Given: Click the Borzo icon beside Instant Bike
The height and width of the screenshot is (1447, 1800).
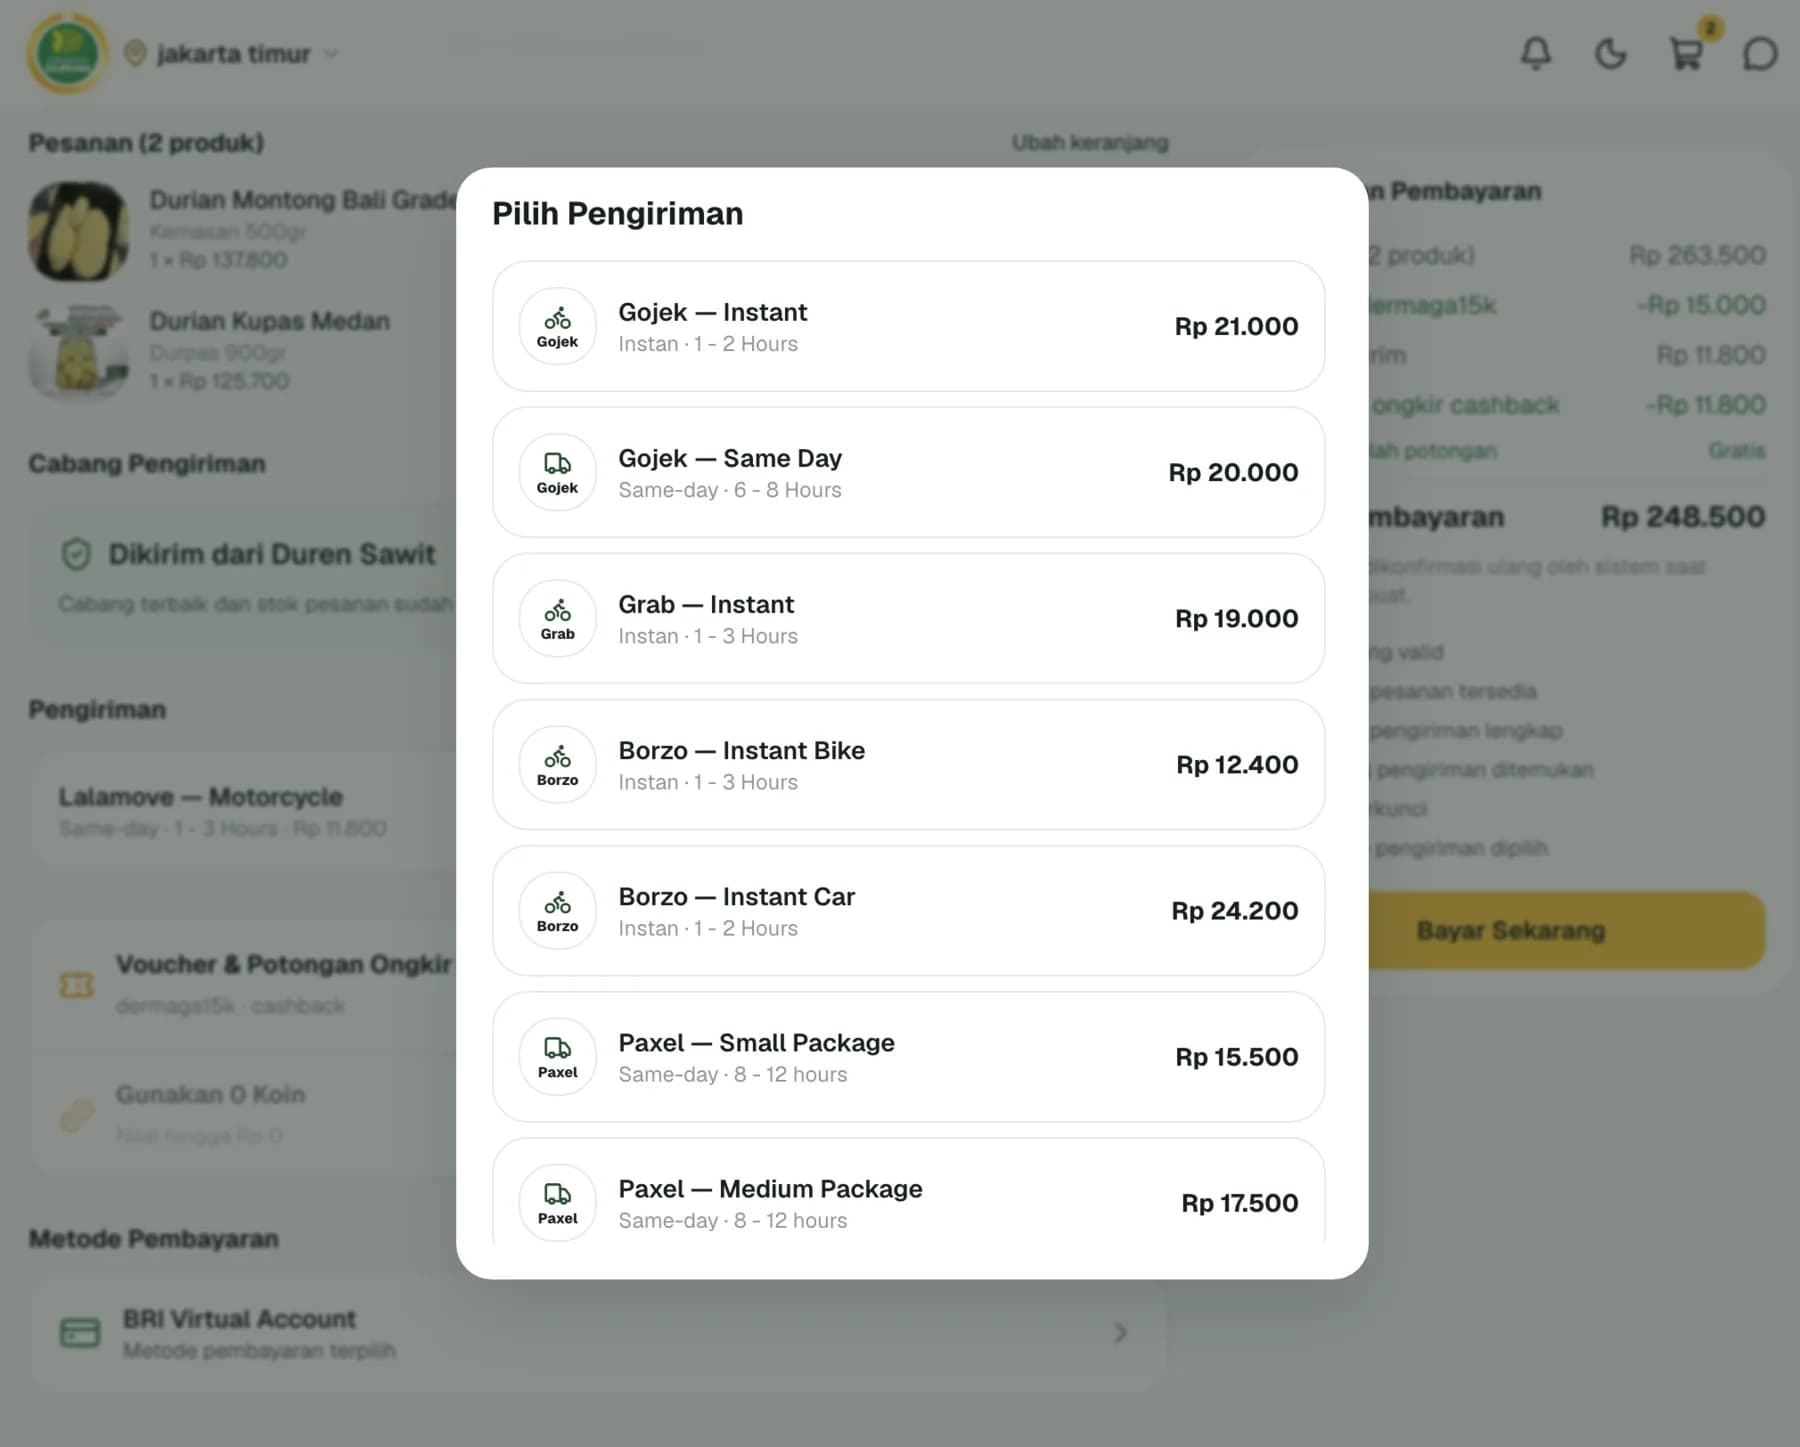Looking at the screenshot, I should [557, 764].
